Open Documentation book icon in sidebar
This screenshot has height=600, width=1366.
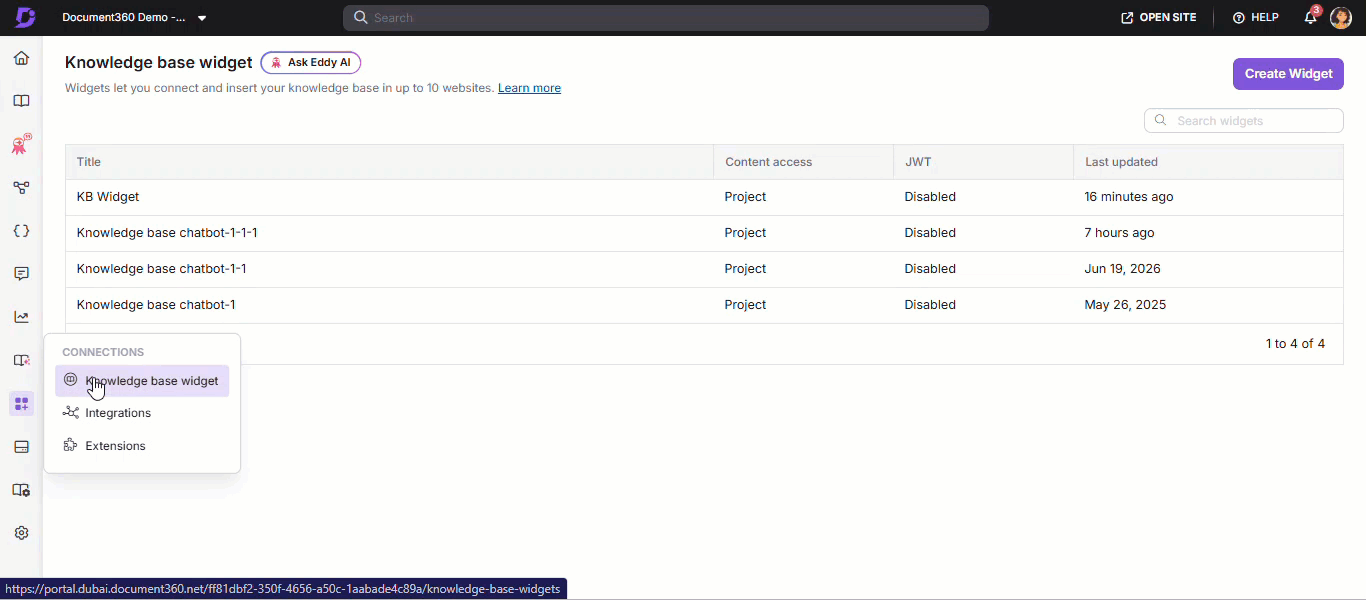(21, 101)
